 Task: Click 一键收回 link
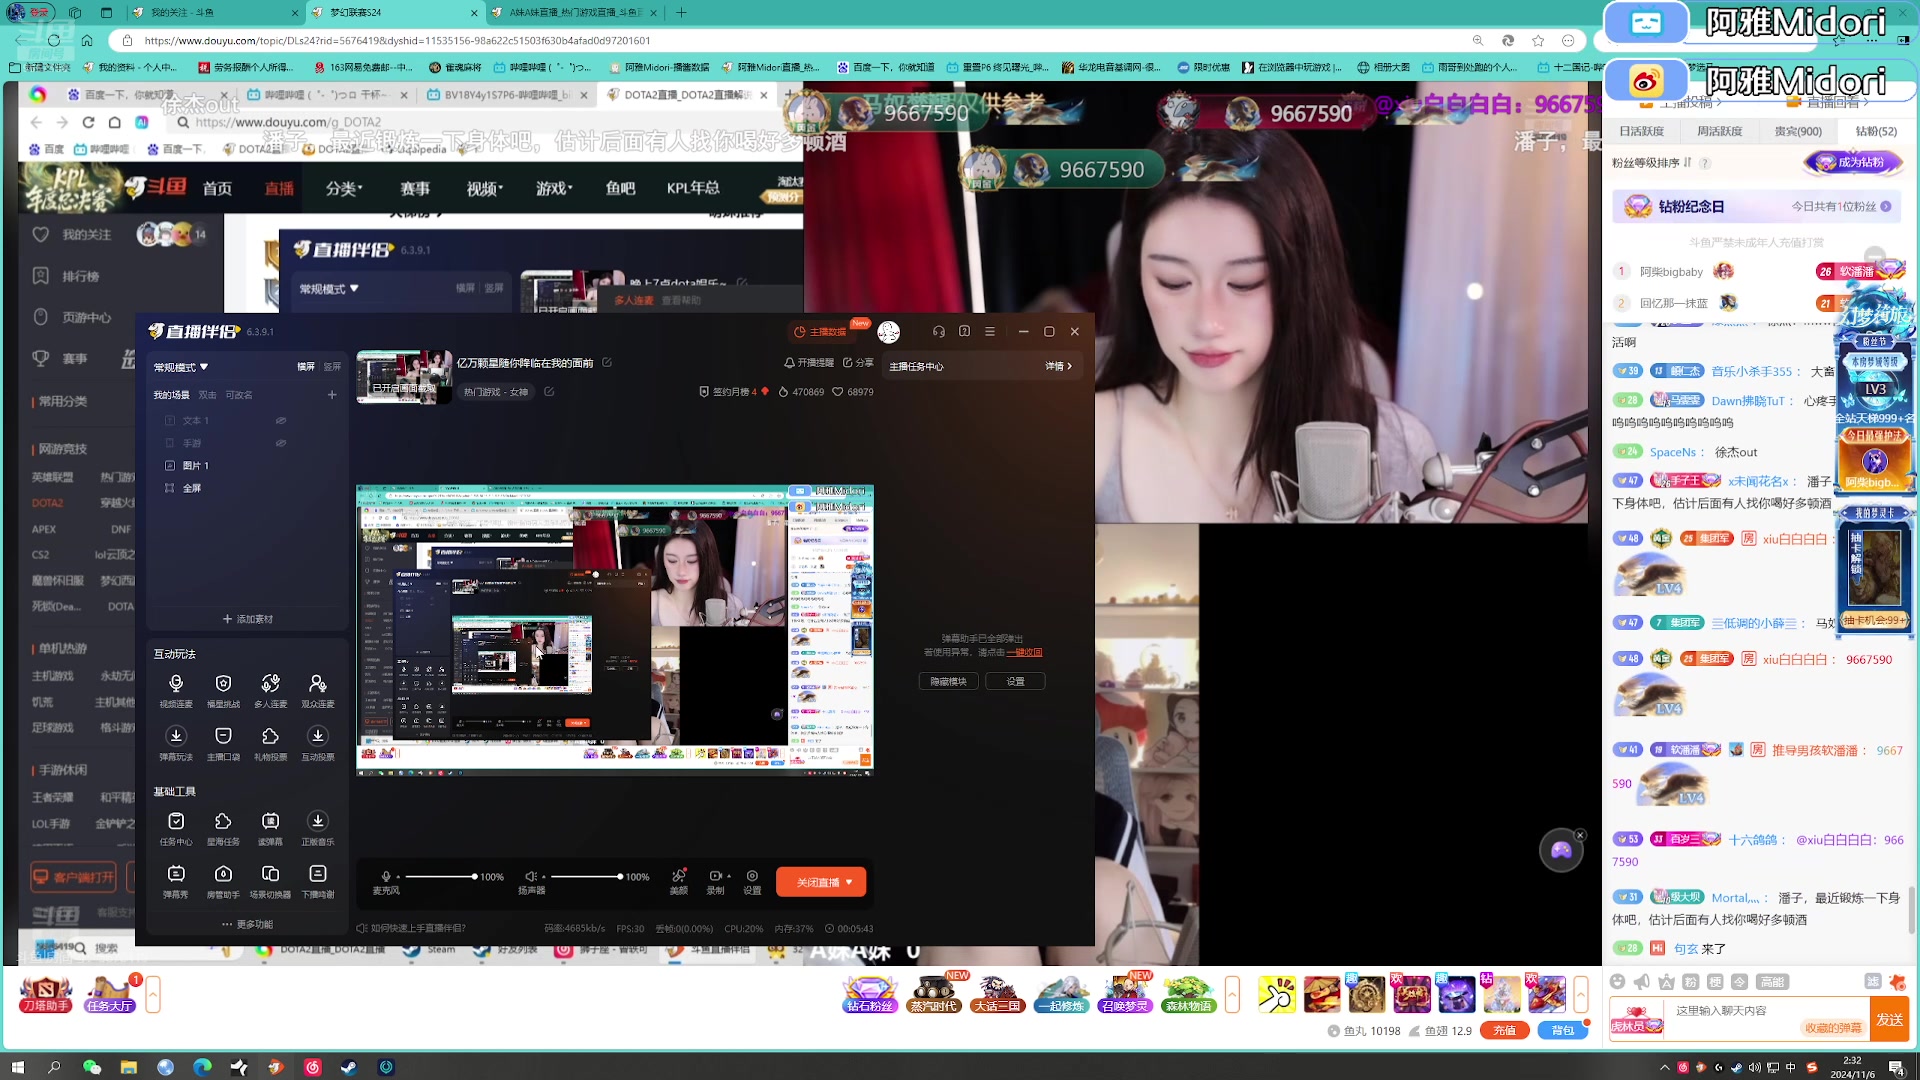pyautogui.click(x=1024, y=652)
